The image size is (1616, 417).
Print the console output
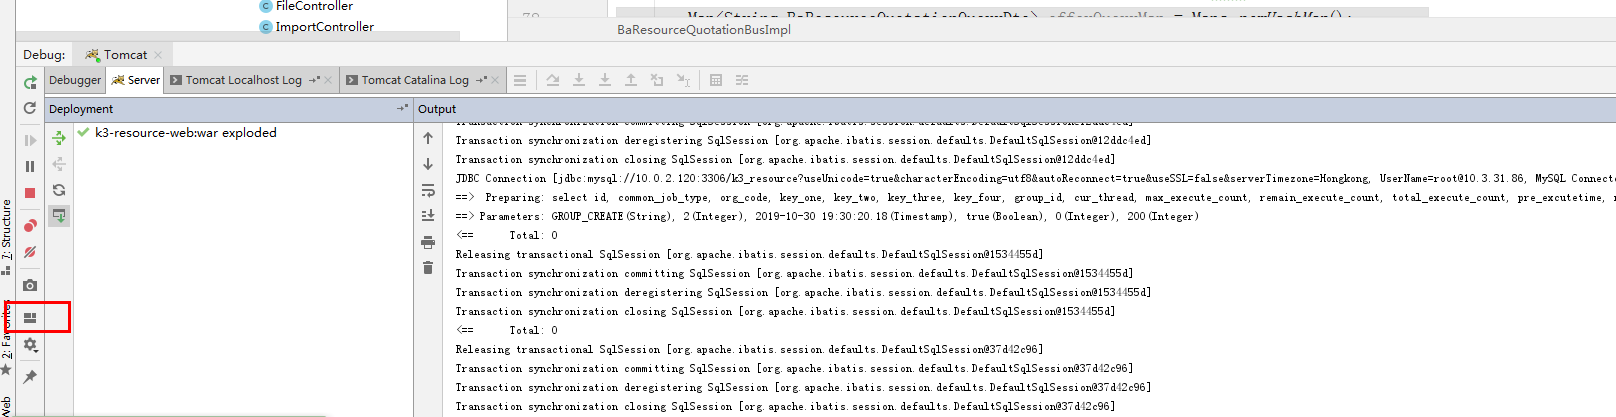point(428,242)
